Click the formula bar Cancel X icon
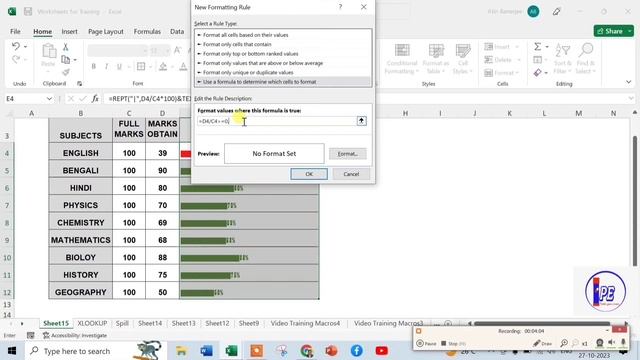This screenshot has width=640, height=360. pos(71,99)
